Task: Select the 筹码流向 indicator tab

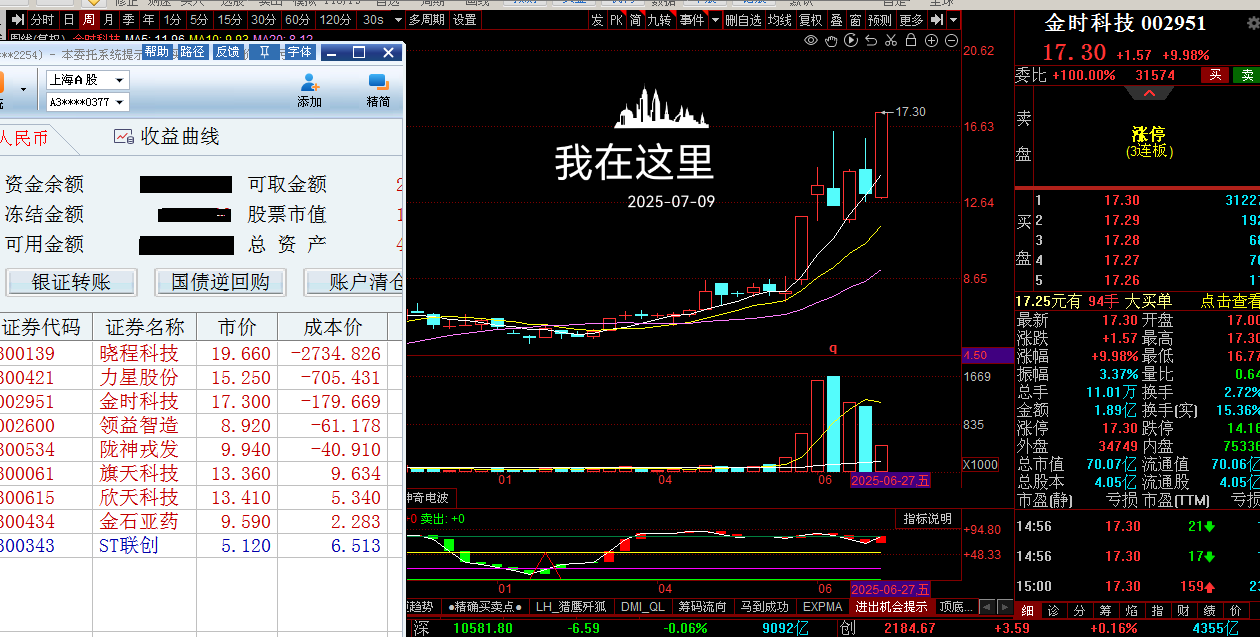Action: point(701,606)
